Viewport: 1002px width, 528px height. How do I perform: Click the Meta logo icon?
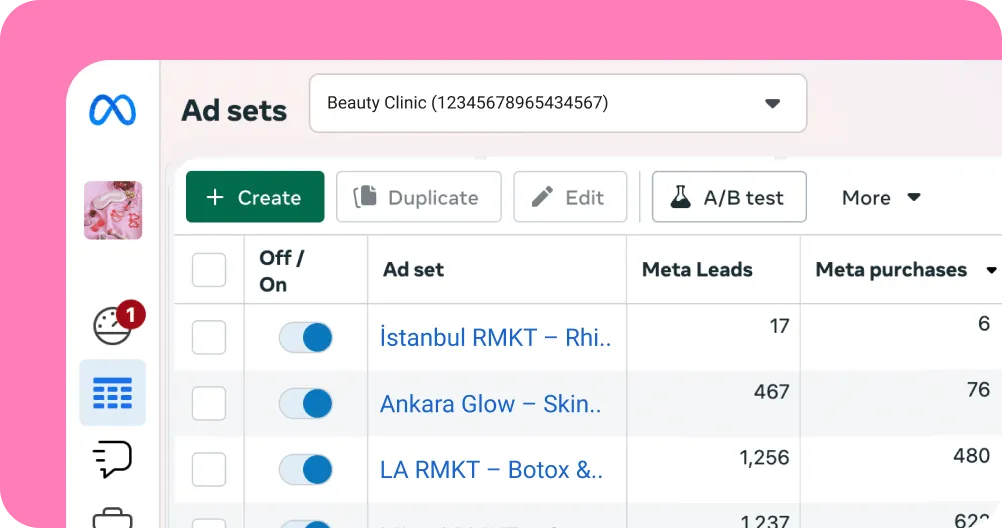coord(112,110)
